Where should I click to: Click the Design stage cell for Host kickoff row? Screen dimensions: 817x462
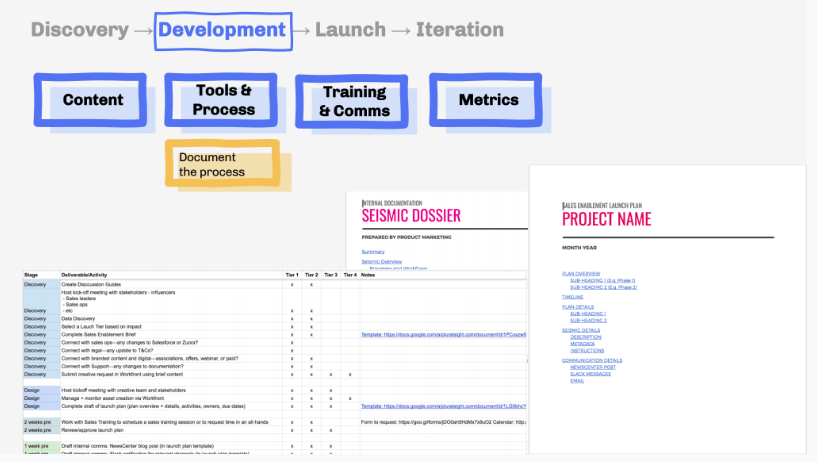[x=42, y=390]
